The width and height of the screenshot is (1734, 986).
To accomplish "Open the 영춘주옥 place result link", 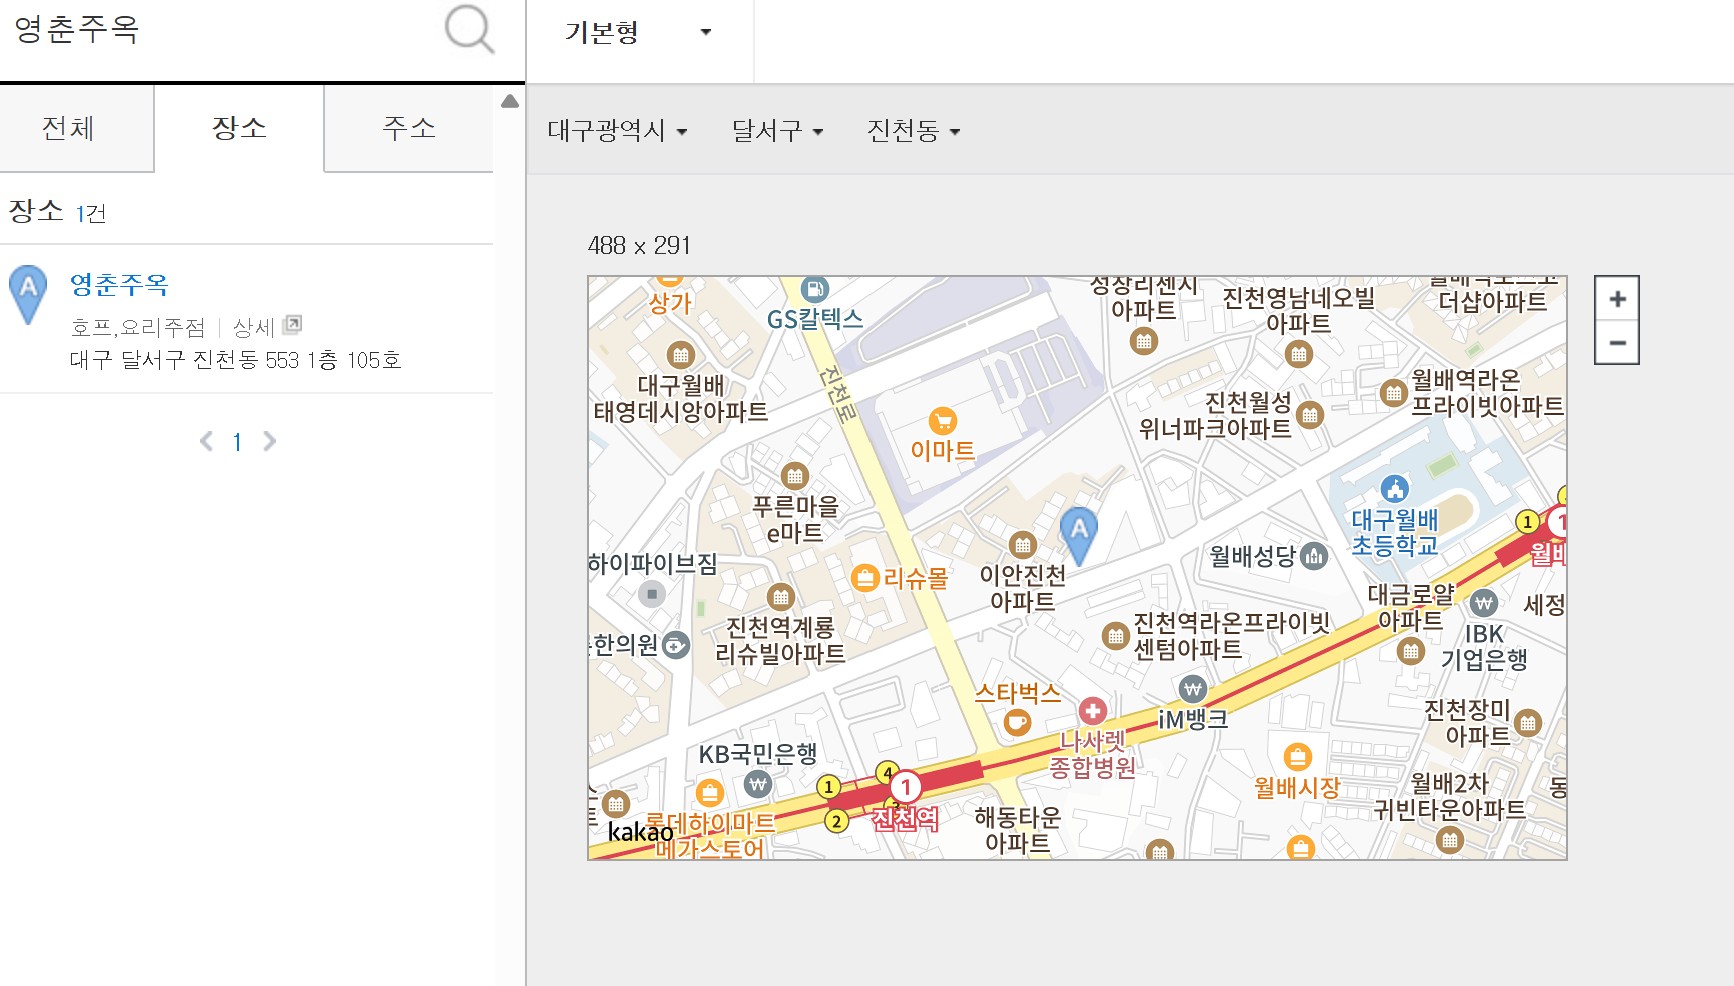I will (119, 285).
